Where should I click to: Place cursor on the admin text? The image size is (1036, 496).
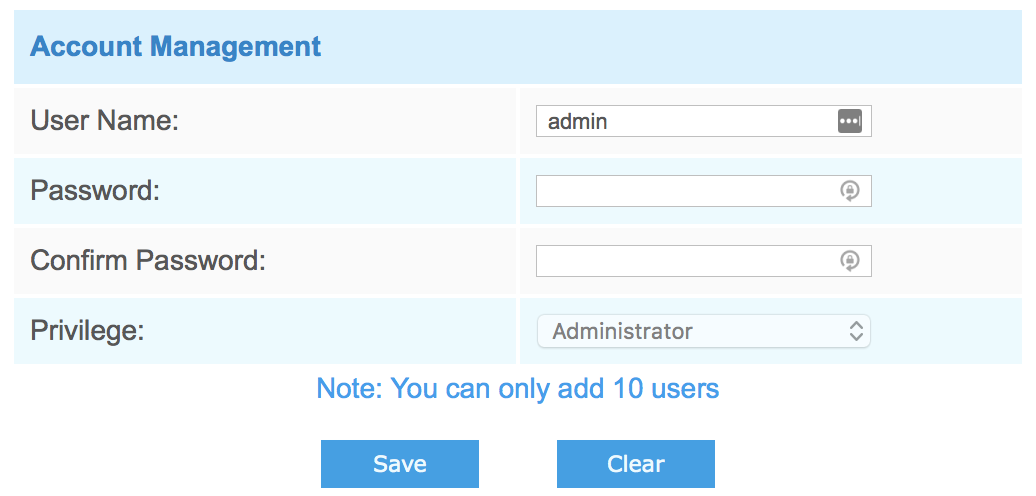578,122
